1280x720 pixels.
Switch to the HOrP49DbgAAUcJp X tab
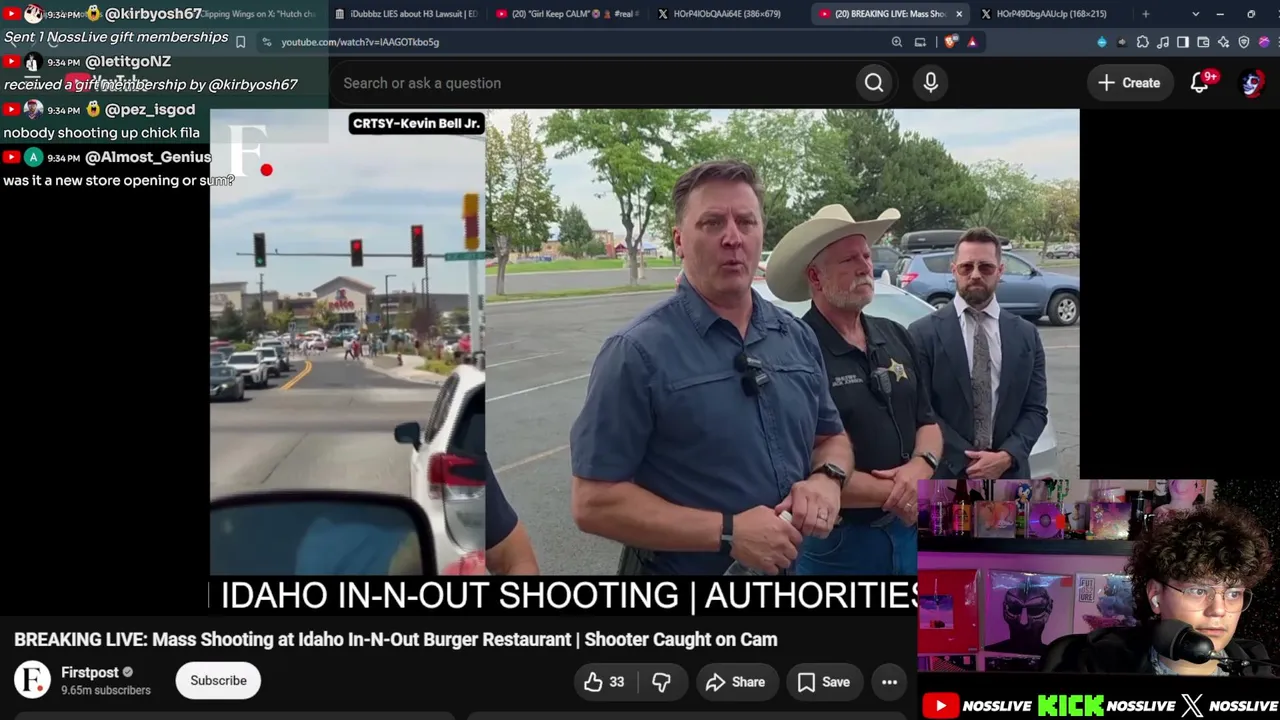coord(1051,14)
